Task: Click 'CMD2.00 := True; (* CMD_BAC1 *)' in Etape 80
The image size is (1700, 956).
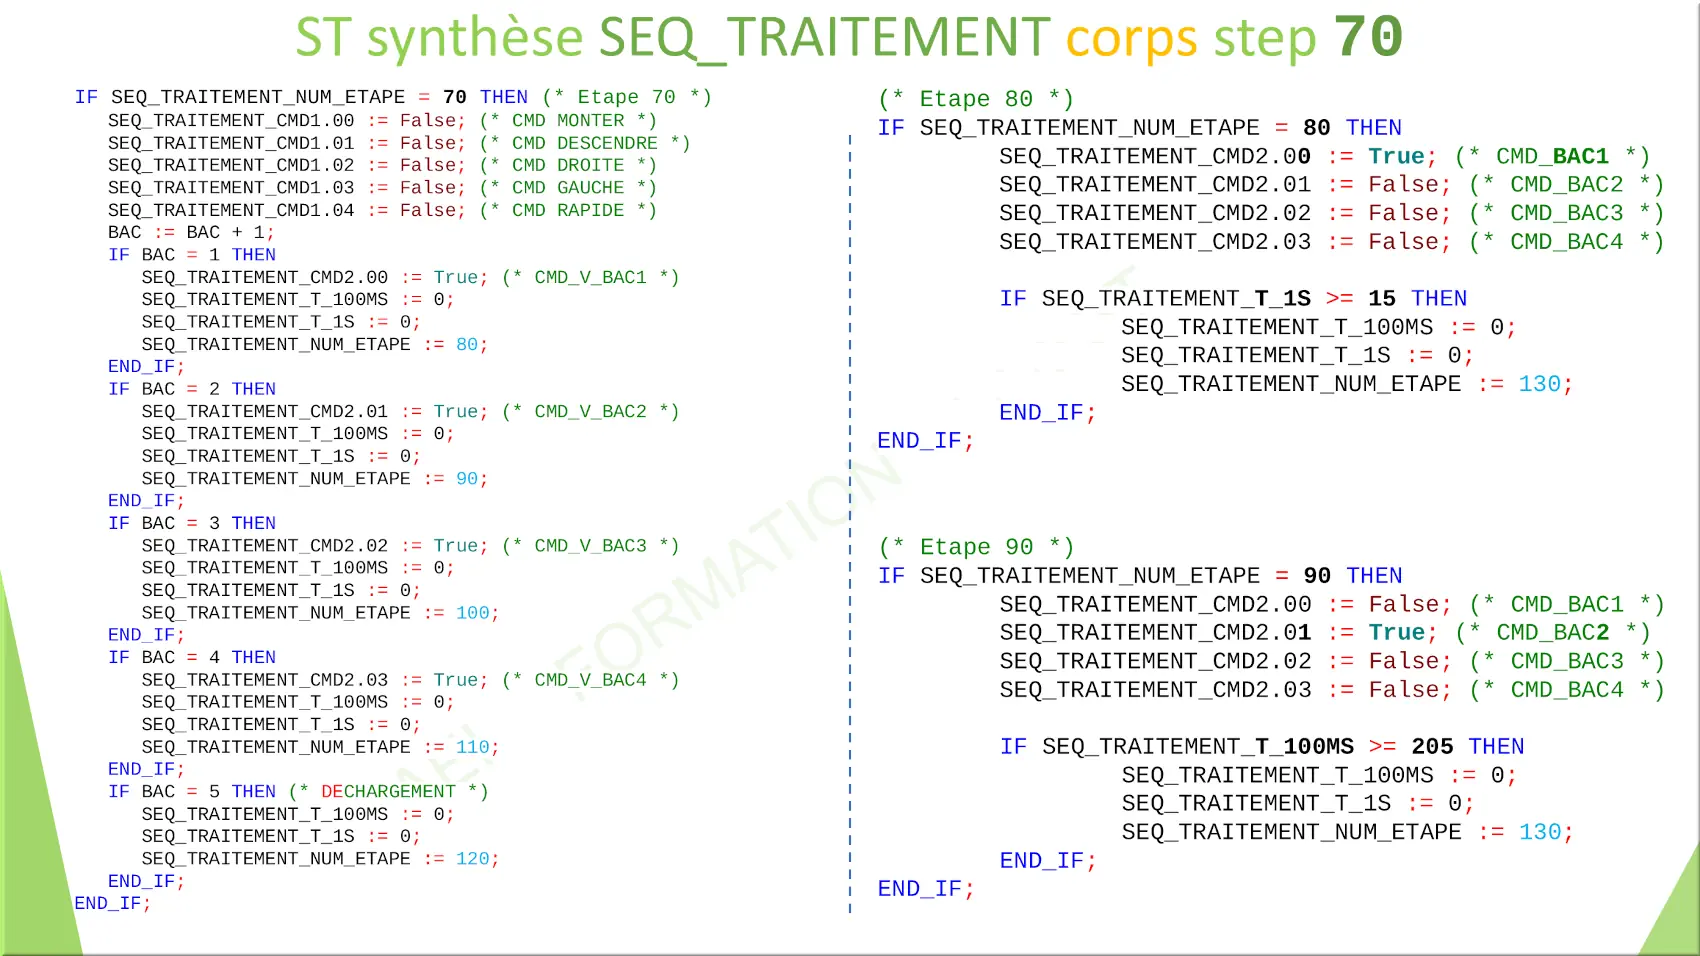Action: 1324,156
